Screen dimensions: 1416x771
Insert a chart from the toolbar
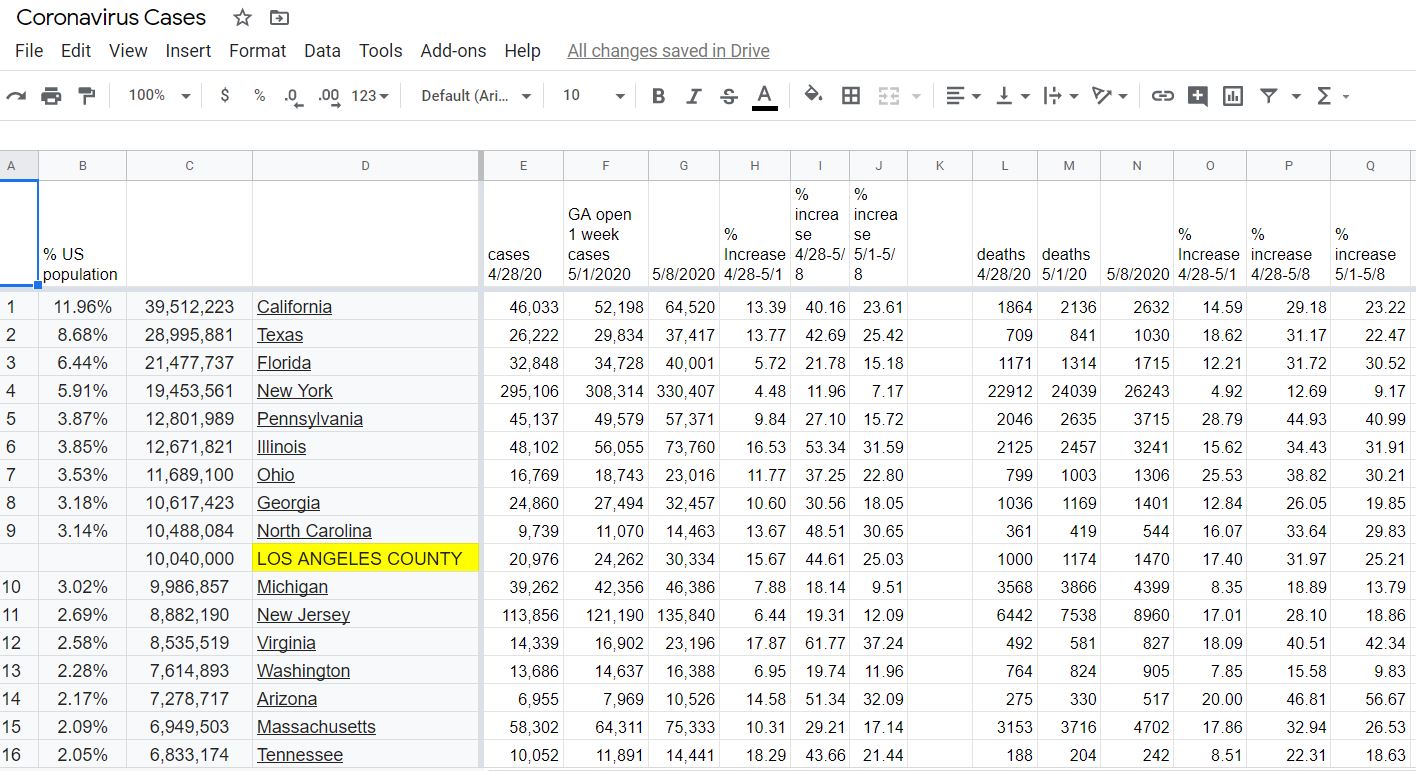(x=1232, y=95)
